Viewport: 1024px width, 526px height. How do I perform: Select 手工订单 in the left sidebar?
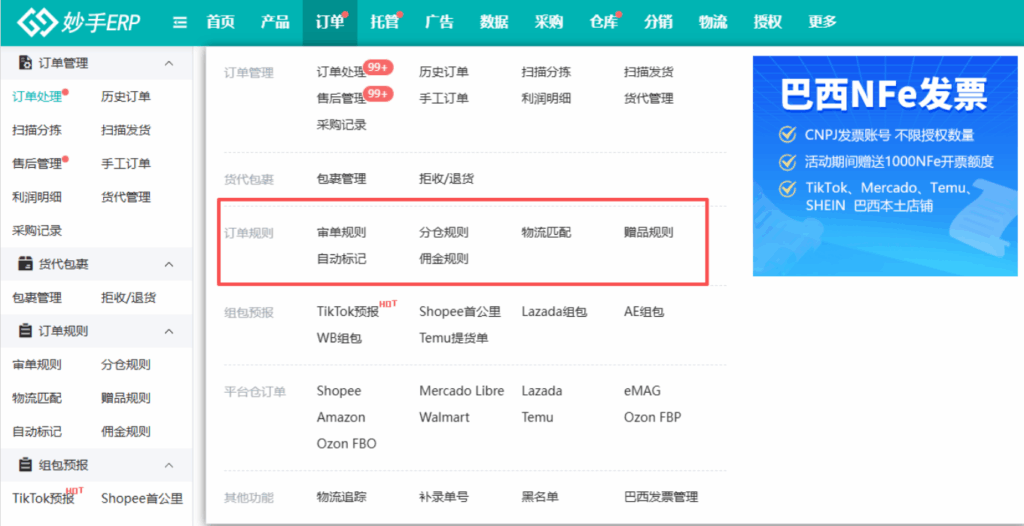pos(126,164)
